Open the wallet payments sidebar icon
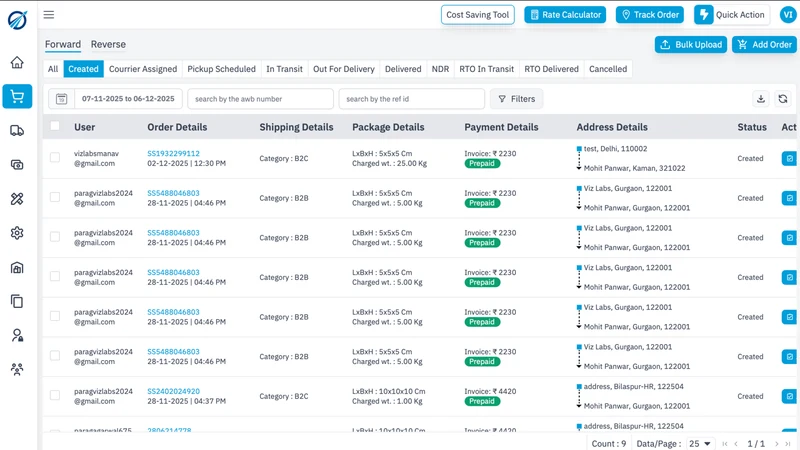 click(x=17, y=165)
